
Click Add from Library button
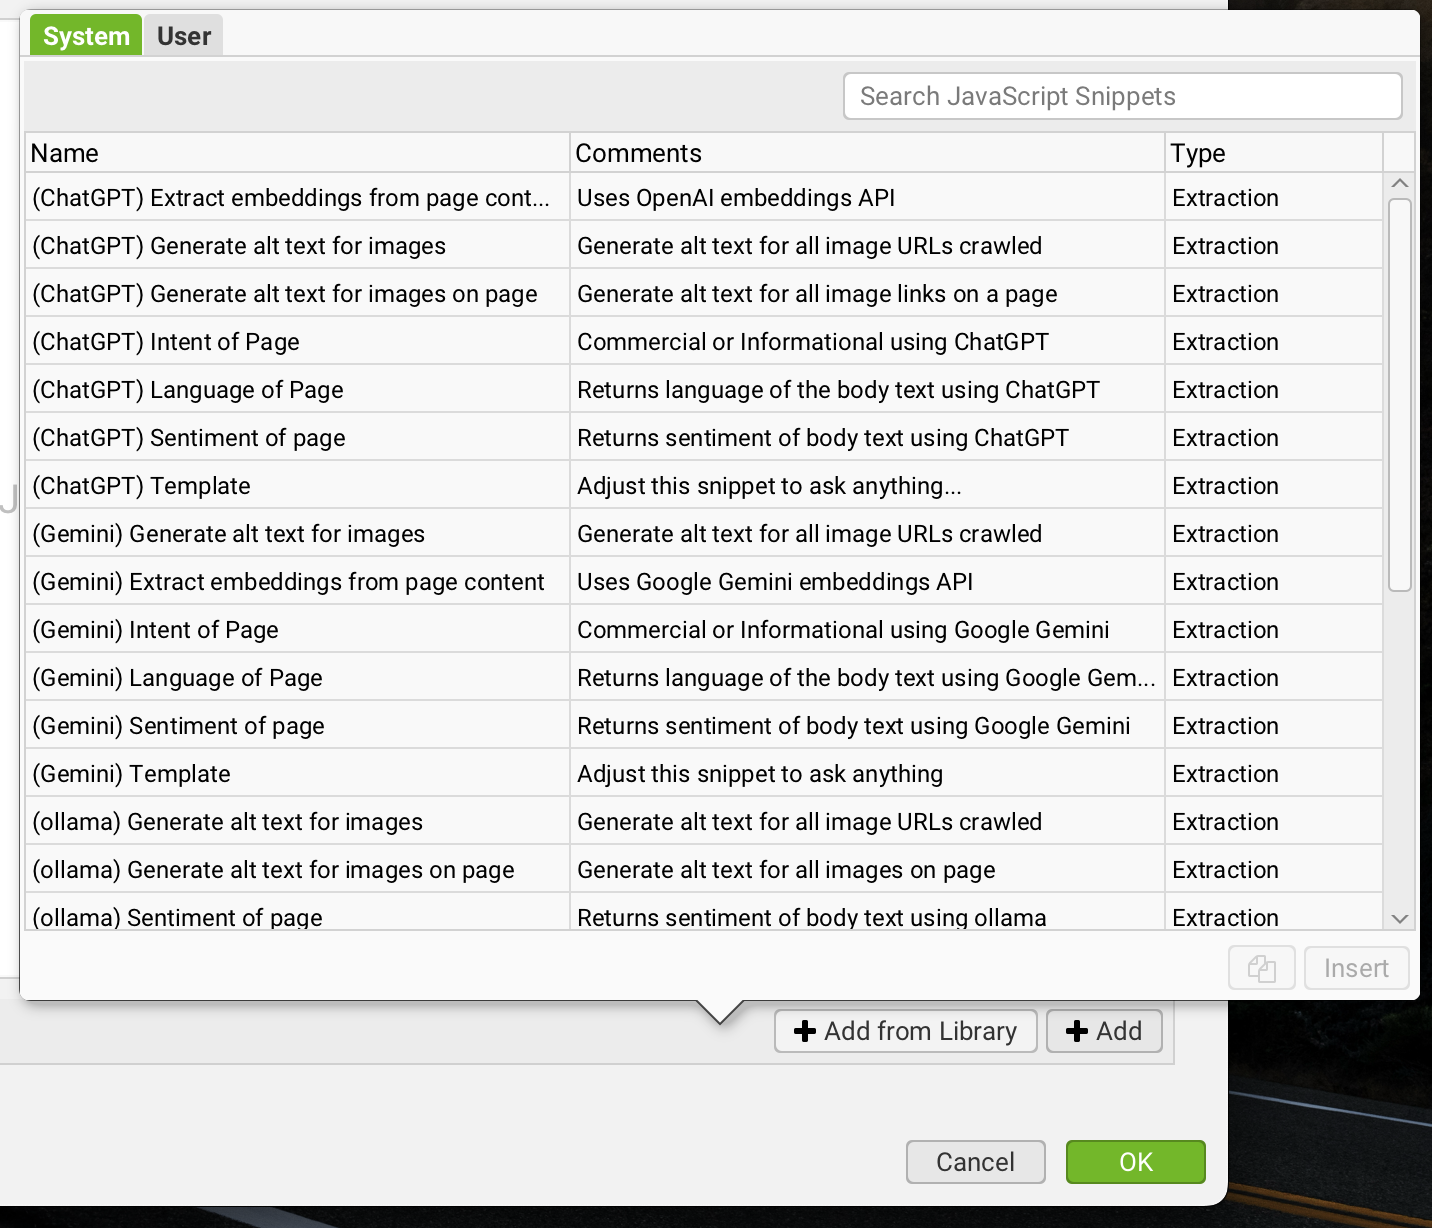click(x=905, y=1031)
